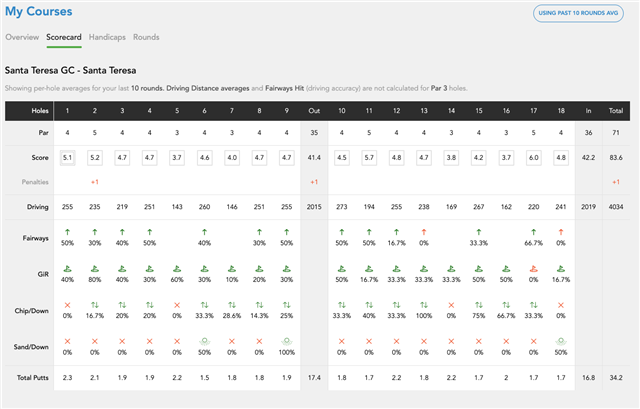
Task: Click the red Fairways arrow on hole 13
Action: 422,232
